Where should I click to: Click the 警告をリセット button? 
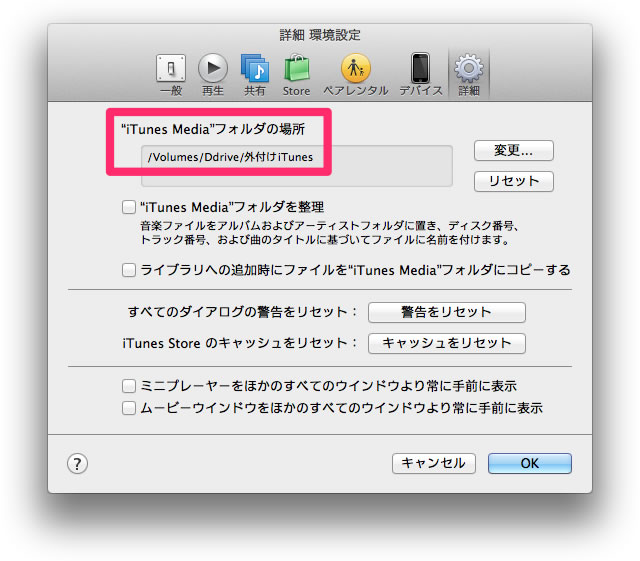point(447,312)
